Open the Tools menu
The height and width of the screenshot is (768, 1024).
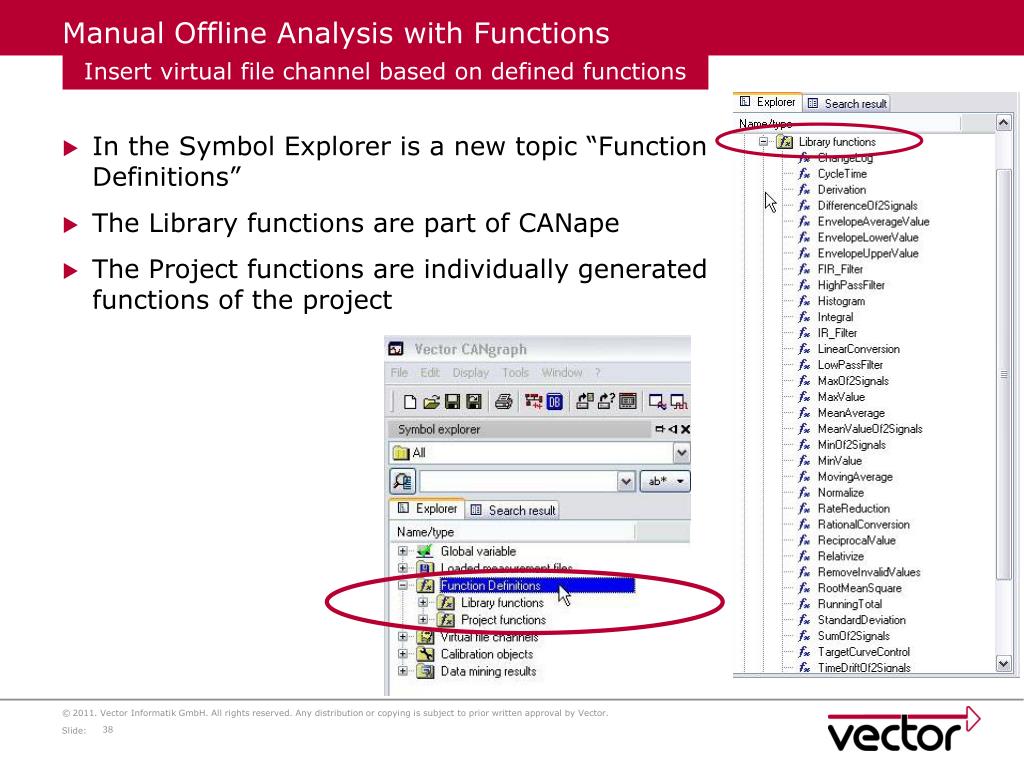tap(515, 372)
